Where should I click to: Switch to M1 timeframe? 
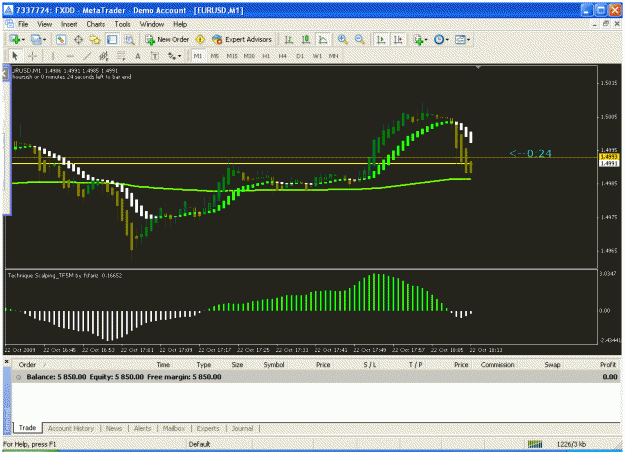198,56
